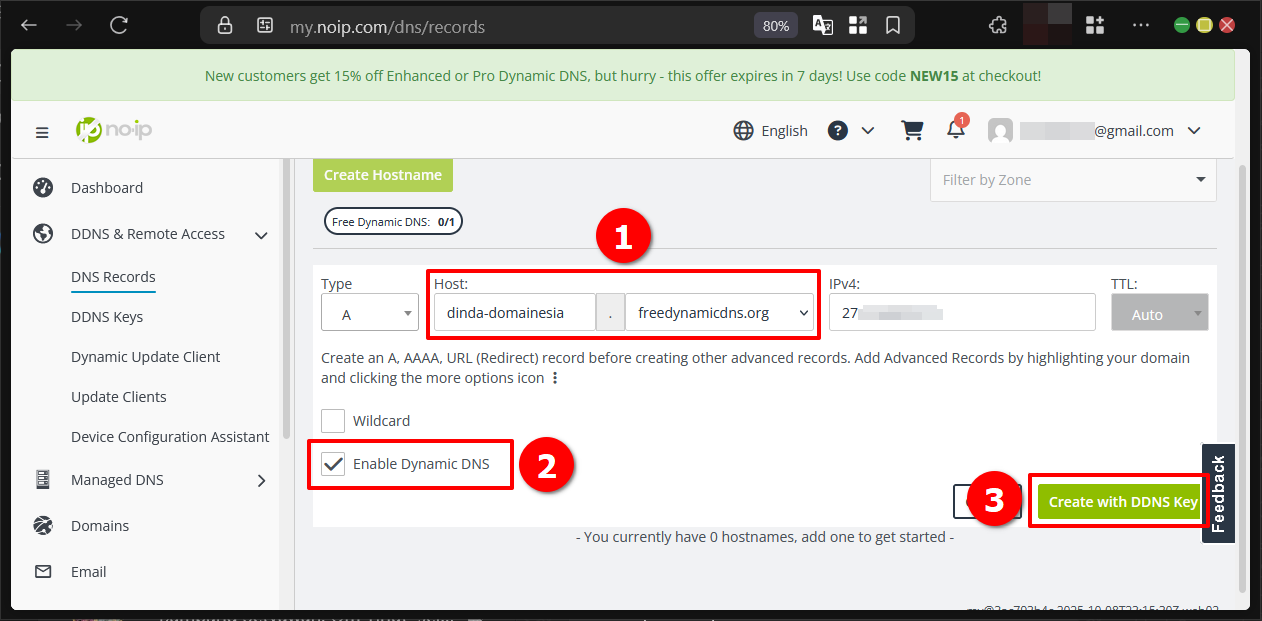Click the browser translate icon
The height and width of the screenshot is (621, 1262).
822,26
